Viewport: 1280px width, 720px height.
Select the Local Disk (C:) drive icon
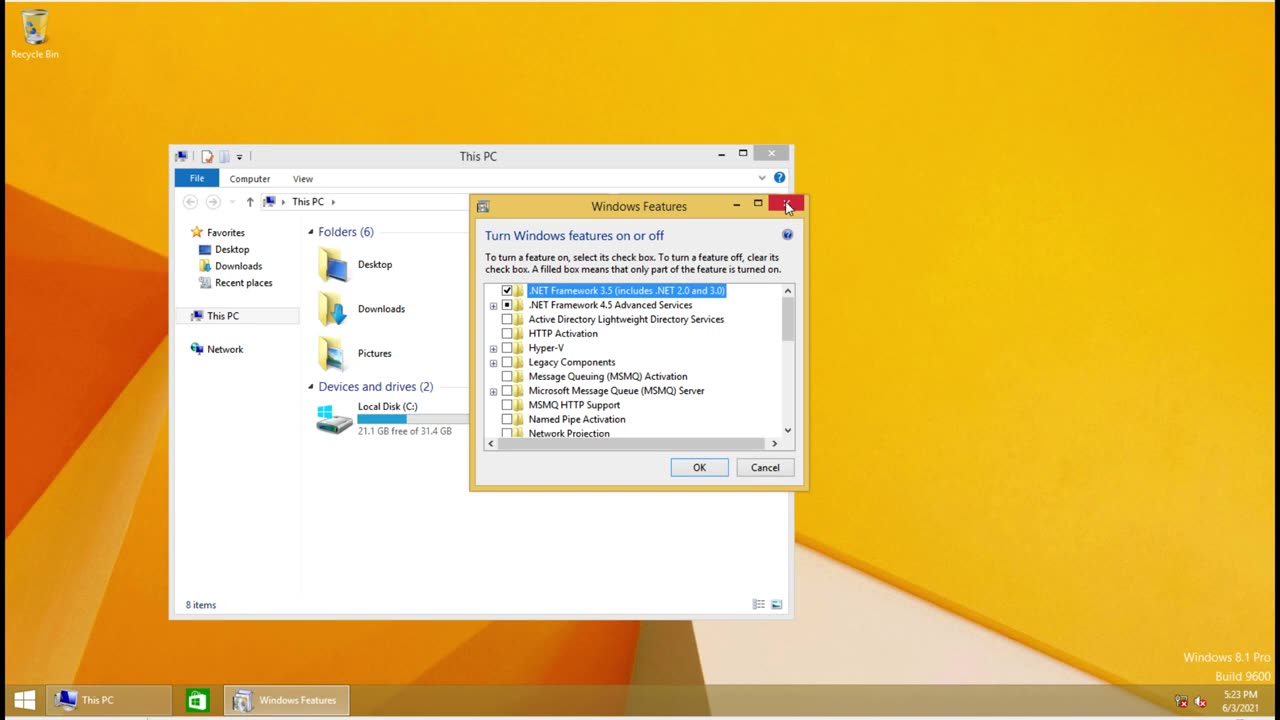[x=334, y=420]
